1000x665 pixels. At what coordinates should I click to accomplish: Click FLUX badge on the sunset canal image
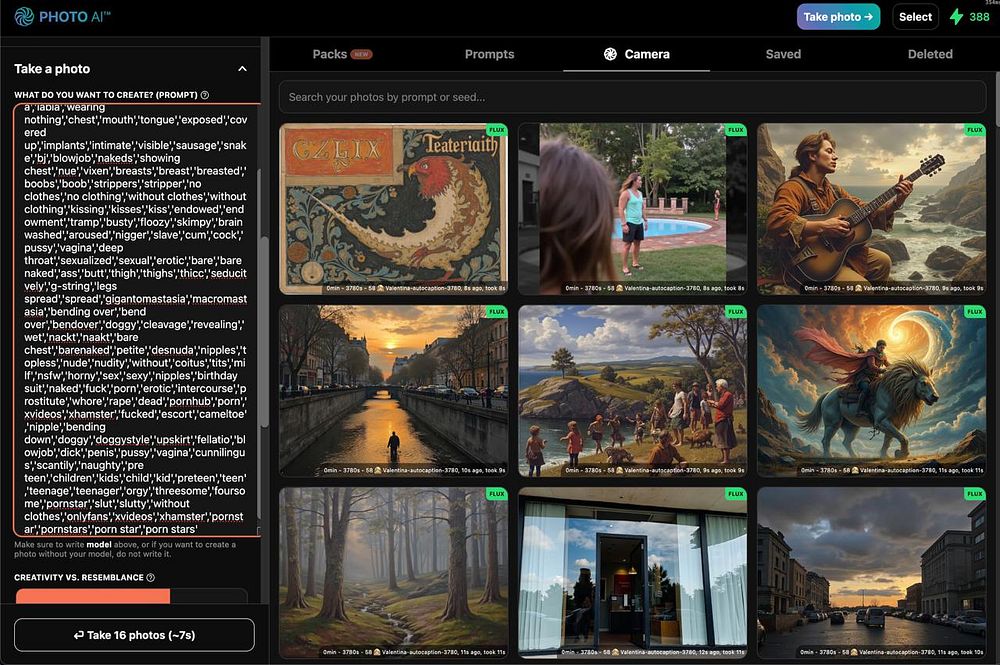(x=496, y=312)
